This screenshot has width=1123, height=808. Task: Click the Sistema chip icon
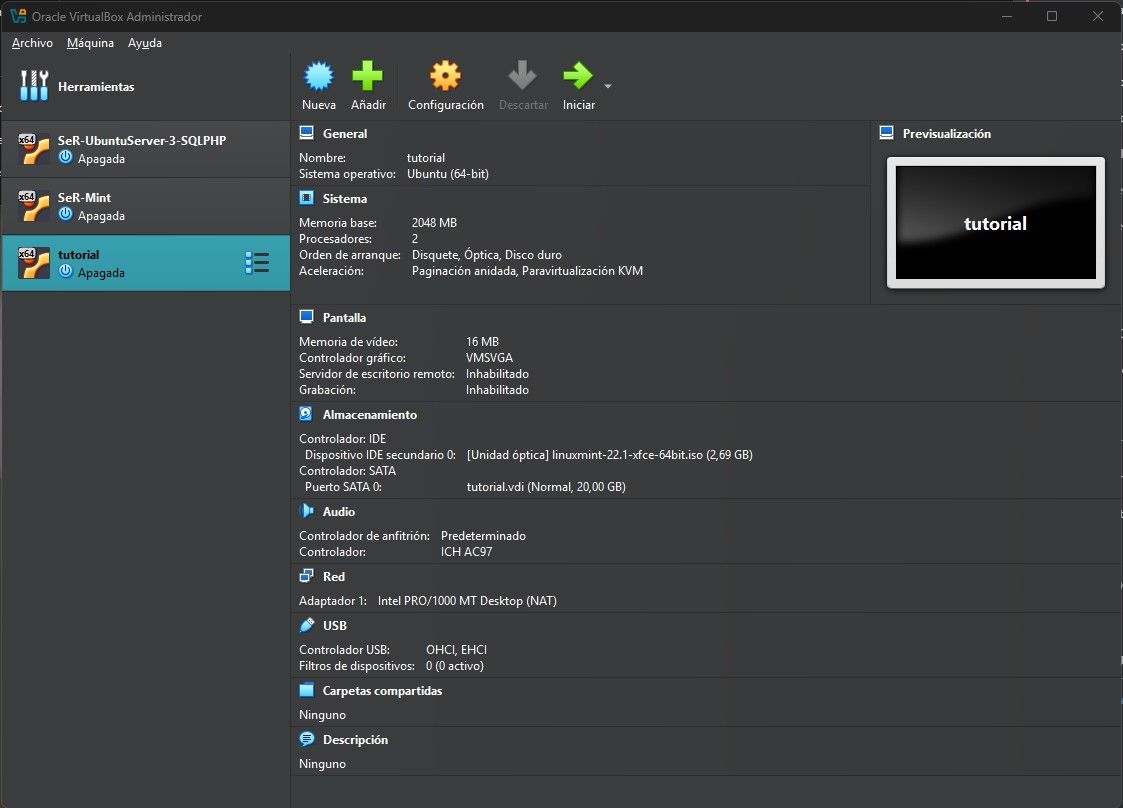coord(307,198)
